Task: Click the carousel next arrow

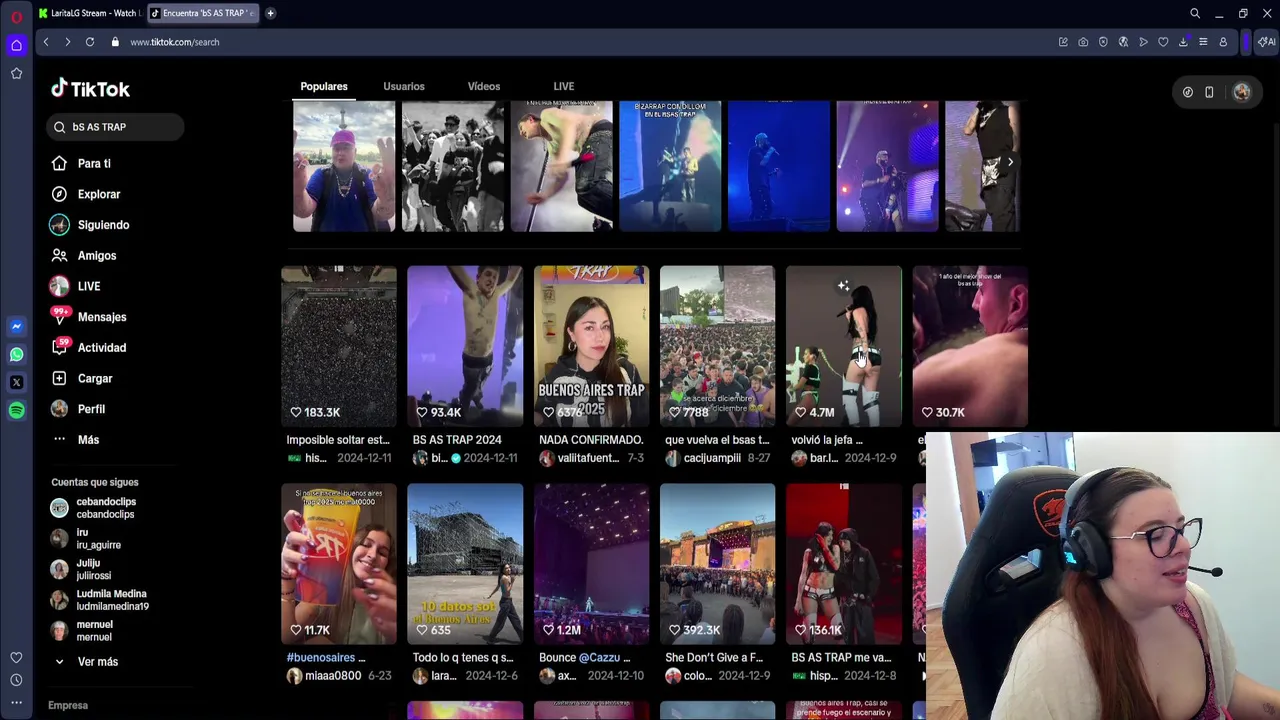Action: (1010, 162)
